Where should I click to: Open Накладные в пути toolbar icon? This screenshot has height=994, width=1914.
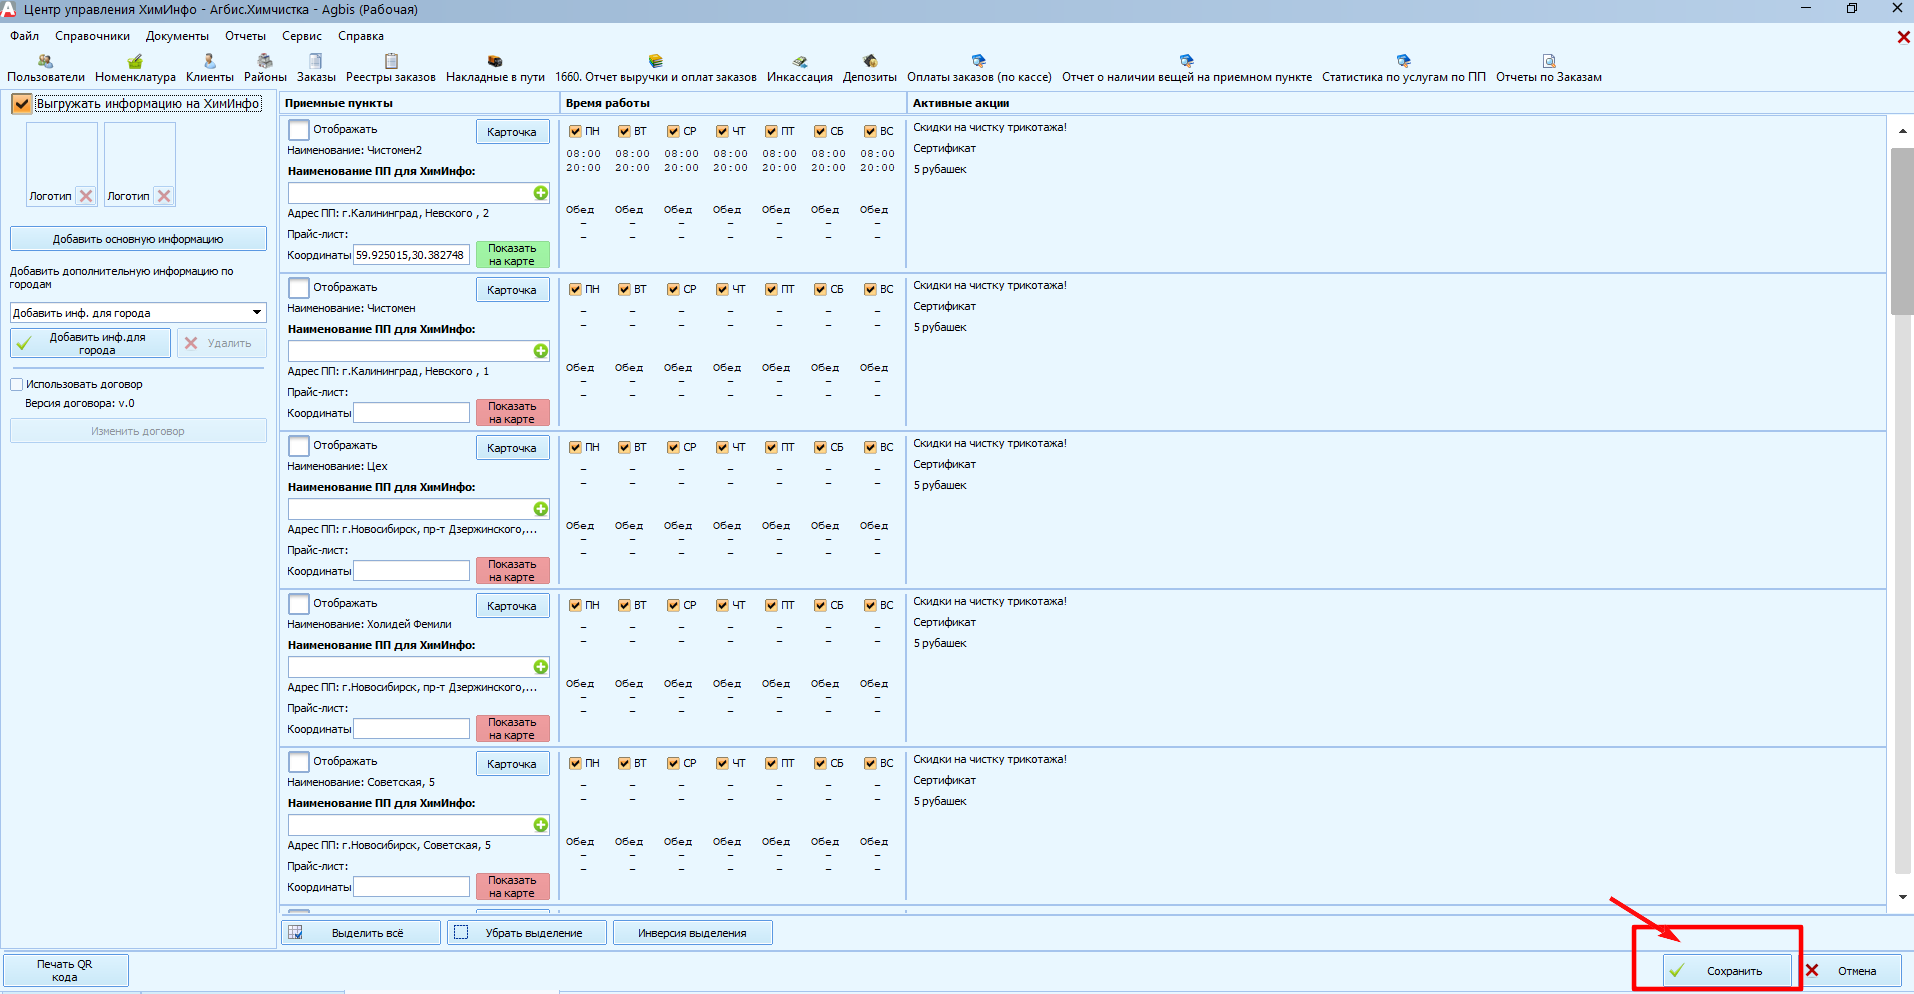tap(495, 69)
